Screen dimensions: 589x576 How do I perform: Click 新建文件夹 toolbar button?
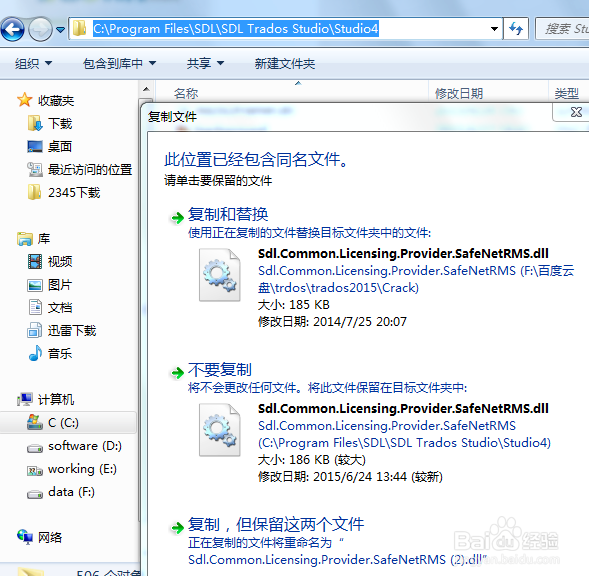[x=285, y=63]
